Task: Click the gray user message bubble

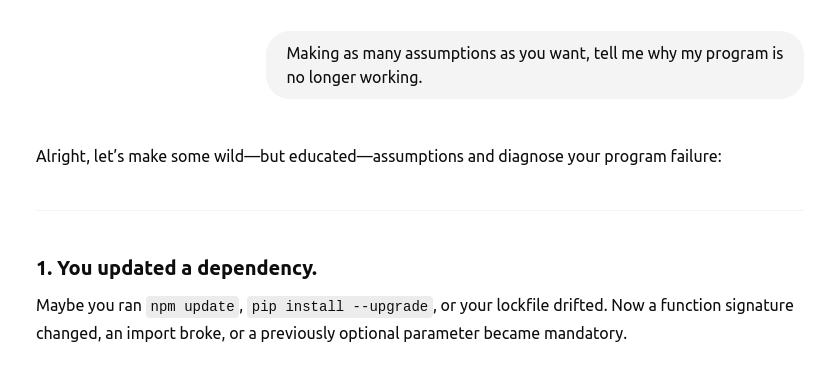Action: (535, 65)
